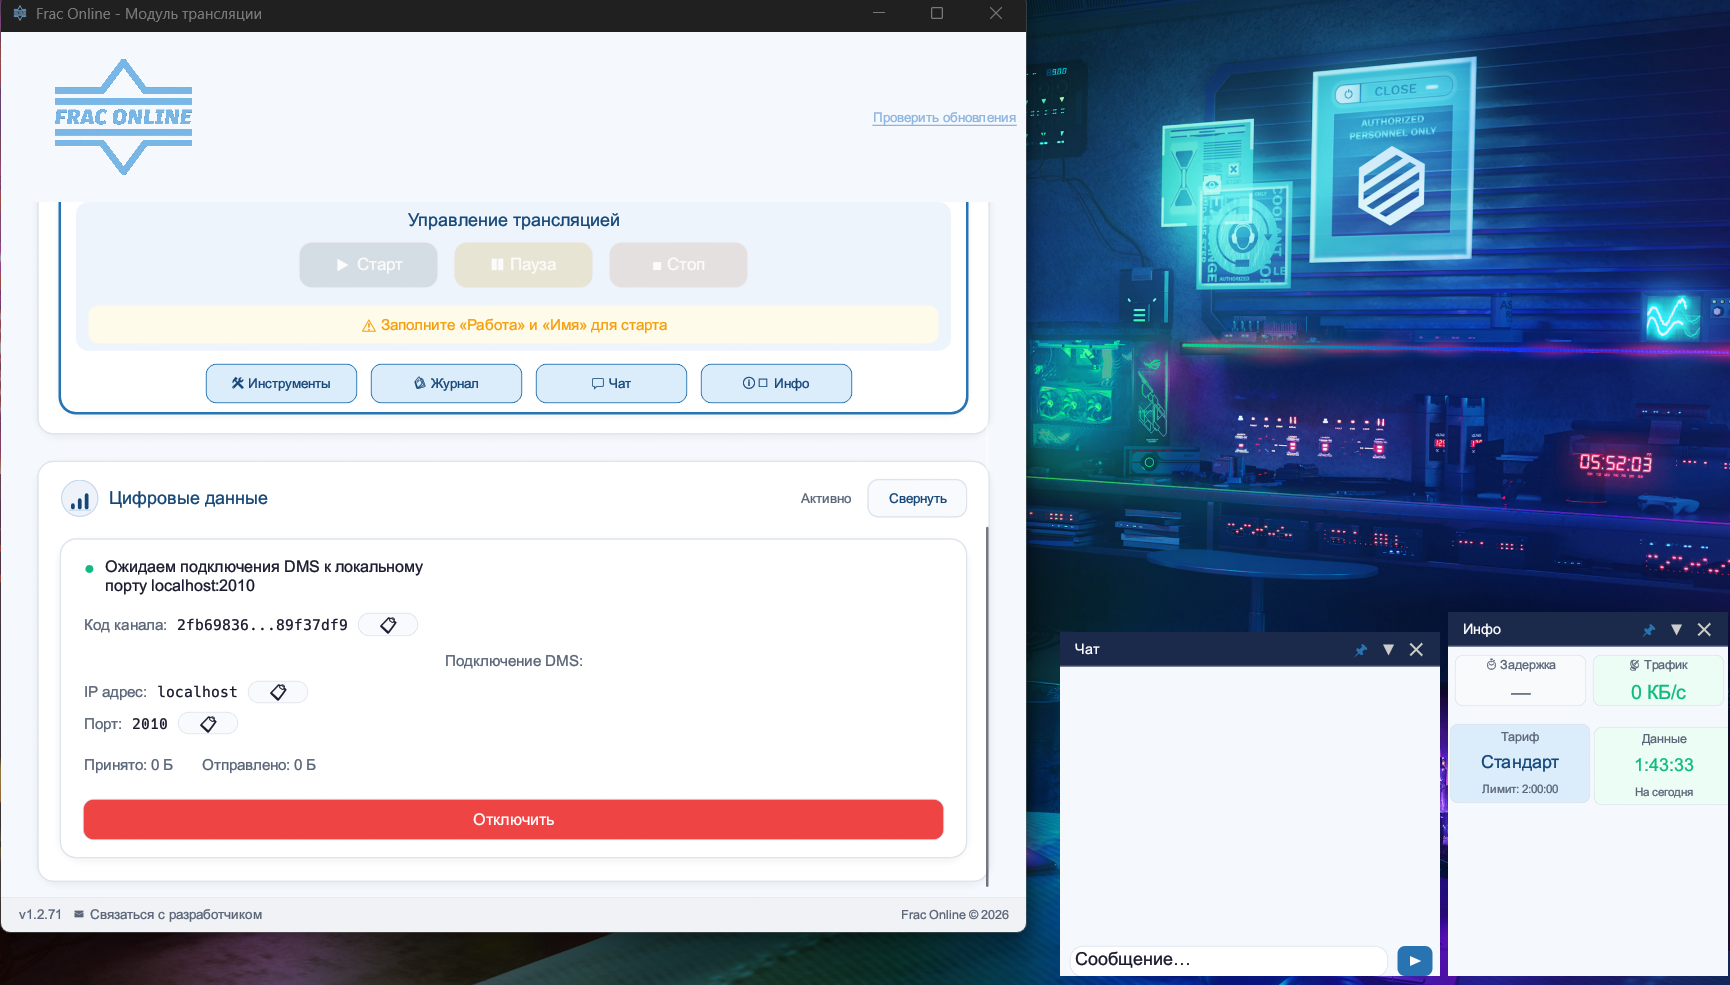Close the Инфо panel
1730x985 pixels.
[1704, 630]
